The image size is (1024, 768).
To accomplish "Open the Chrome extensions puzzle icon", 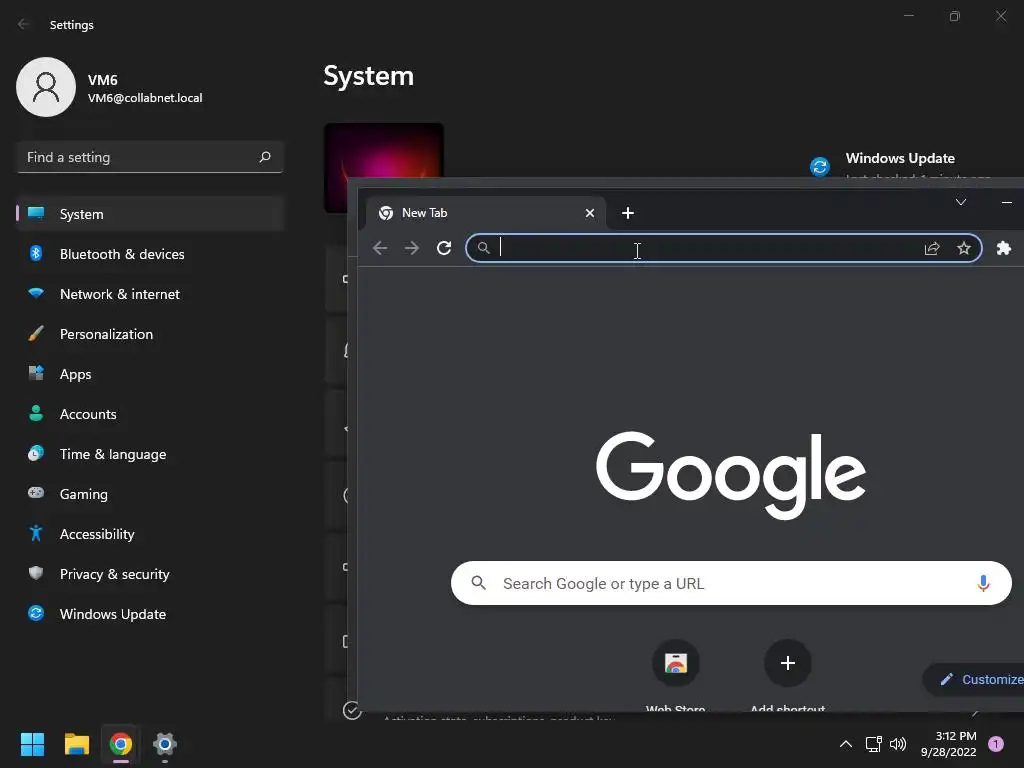I will 1004,248.
